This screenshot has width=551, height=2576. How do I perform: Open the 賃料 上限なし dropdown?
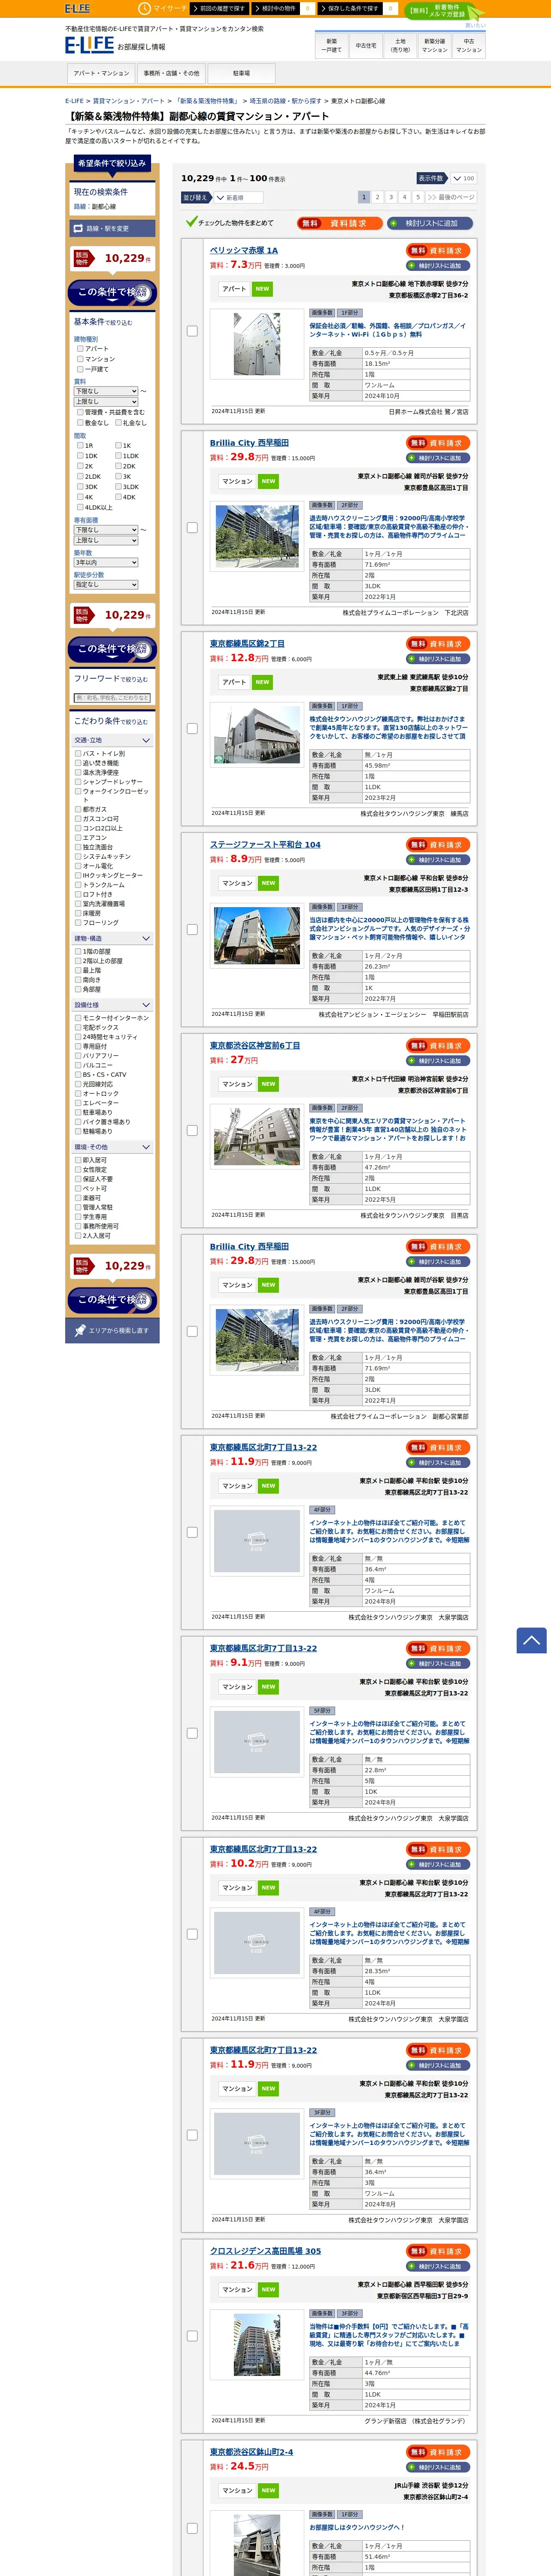point(106,402)
